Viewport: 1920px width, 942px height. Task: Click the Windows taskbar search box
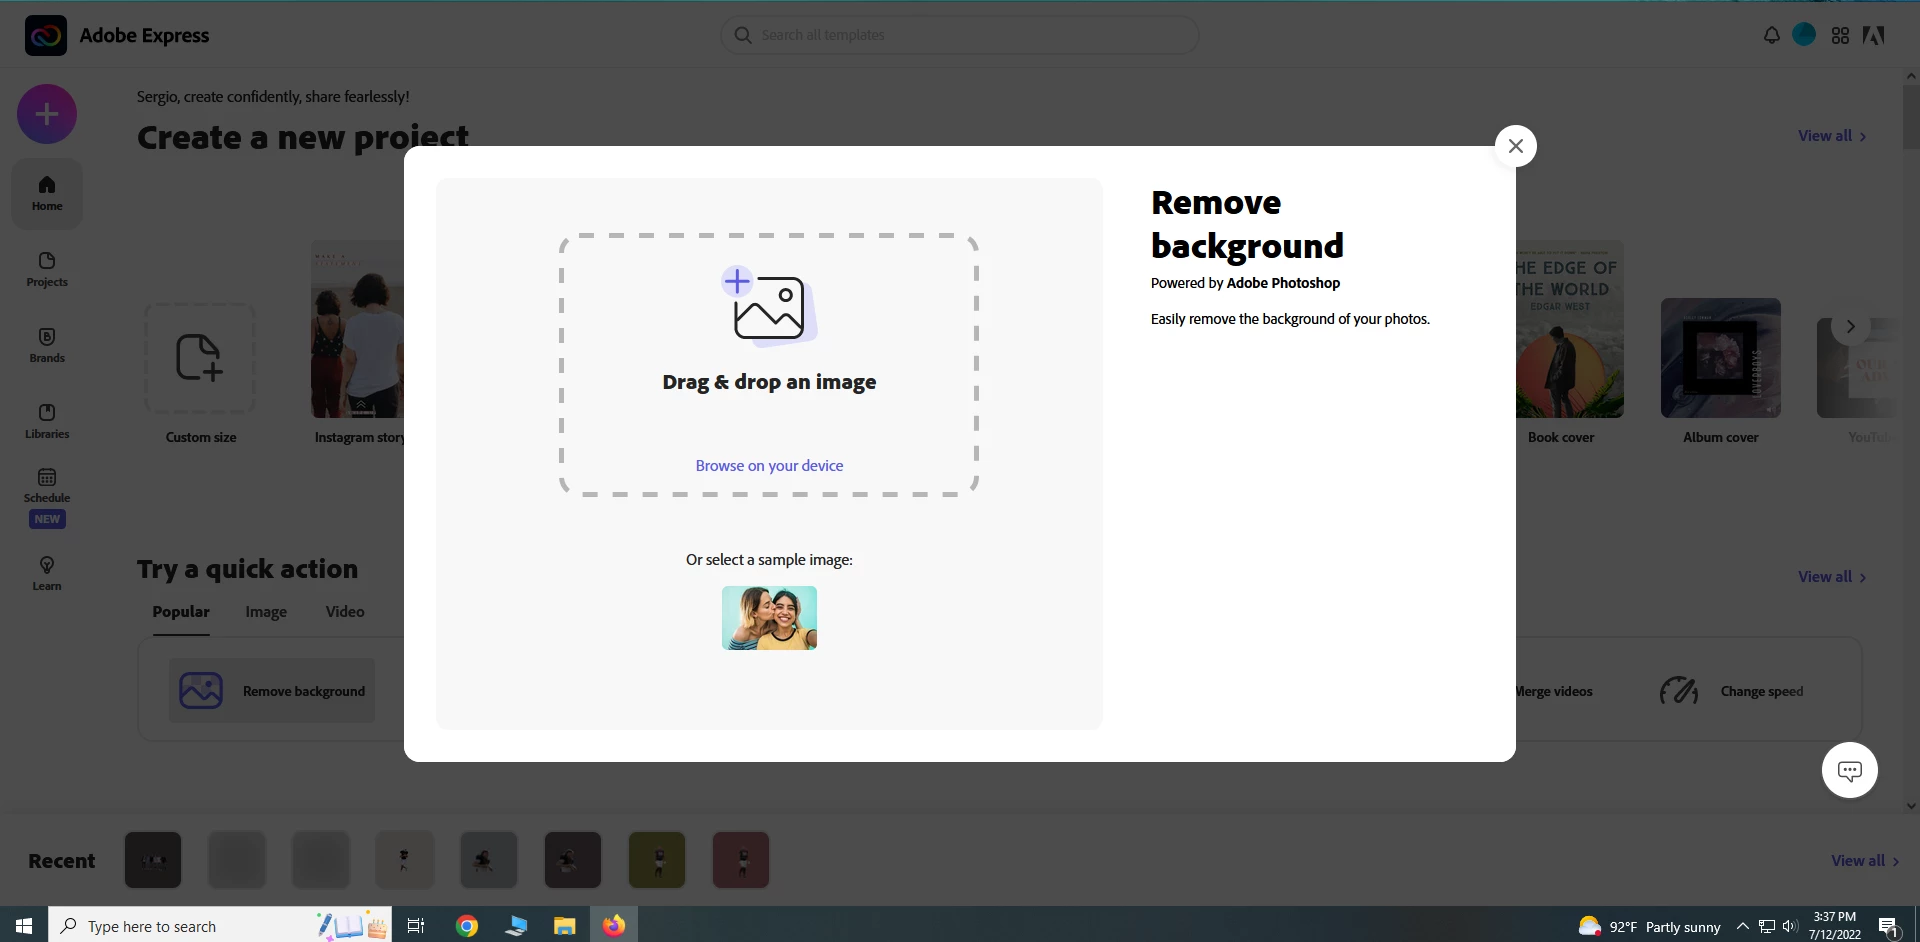click(220, 926)
